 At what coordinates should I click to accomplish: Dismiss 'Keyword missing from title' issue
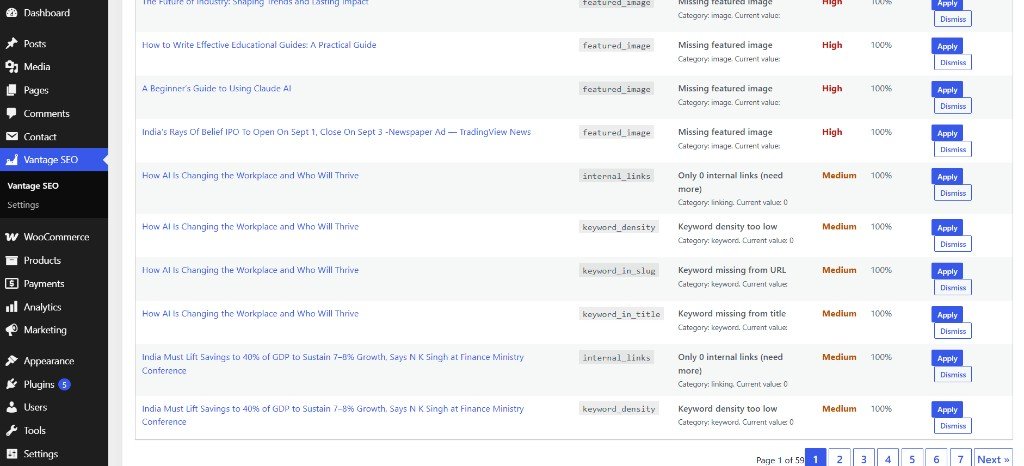953,331
